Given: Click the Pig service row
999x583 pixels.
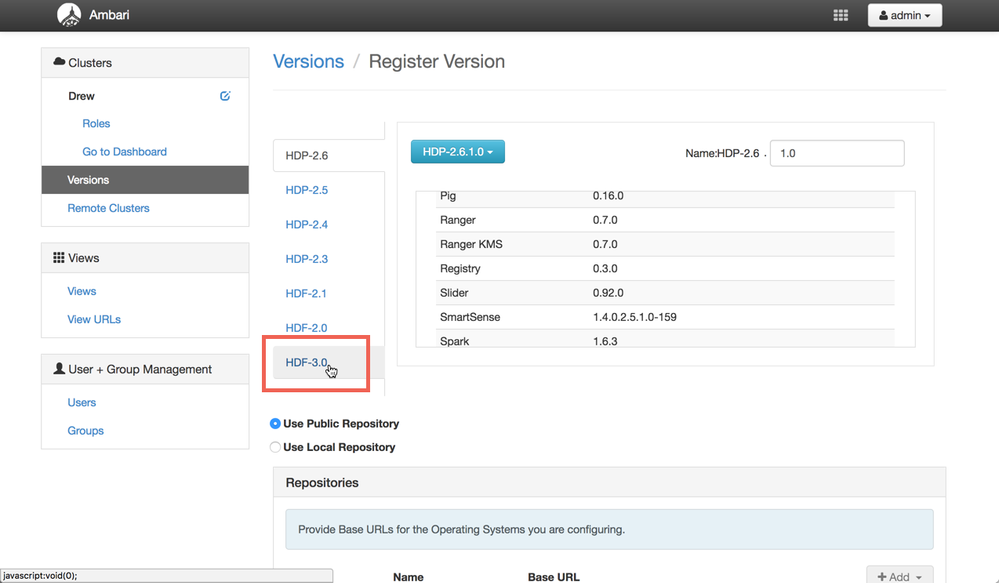Looking at the screenshot, I should click(666, 199).
